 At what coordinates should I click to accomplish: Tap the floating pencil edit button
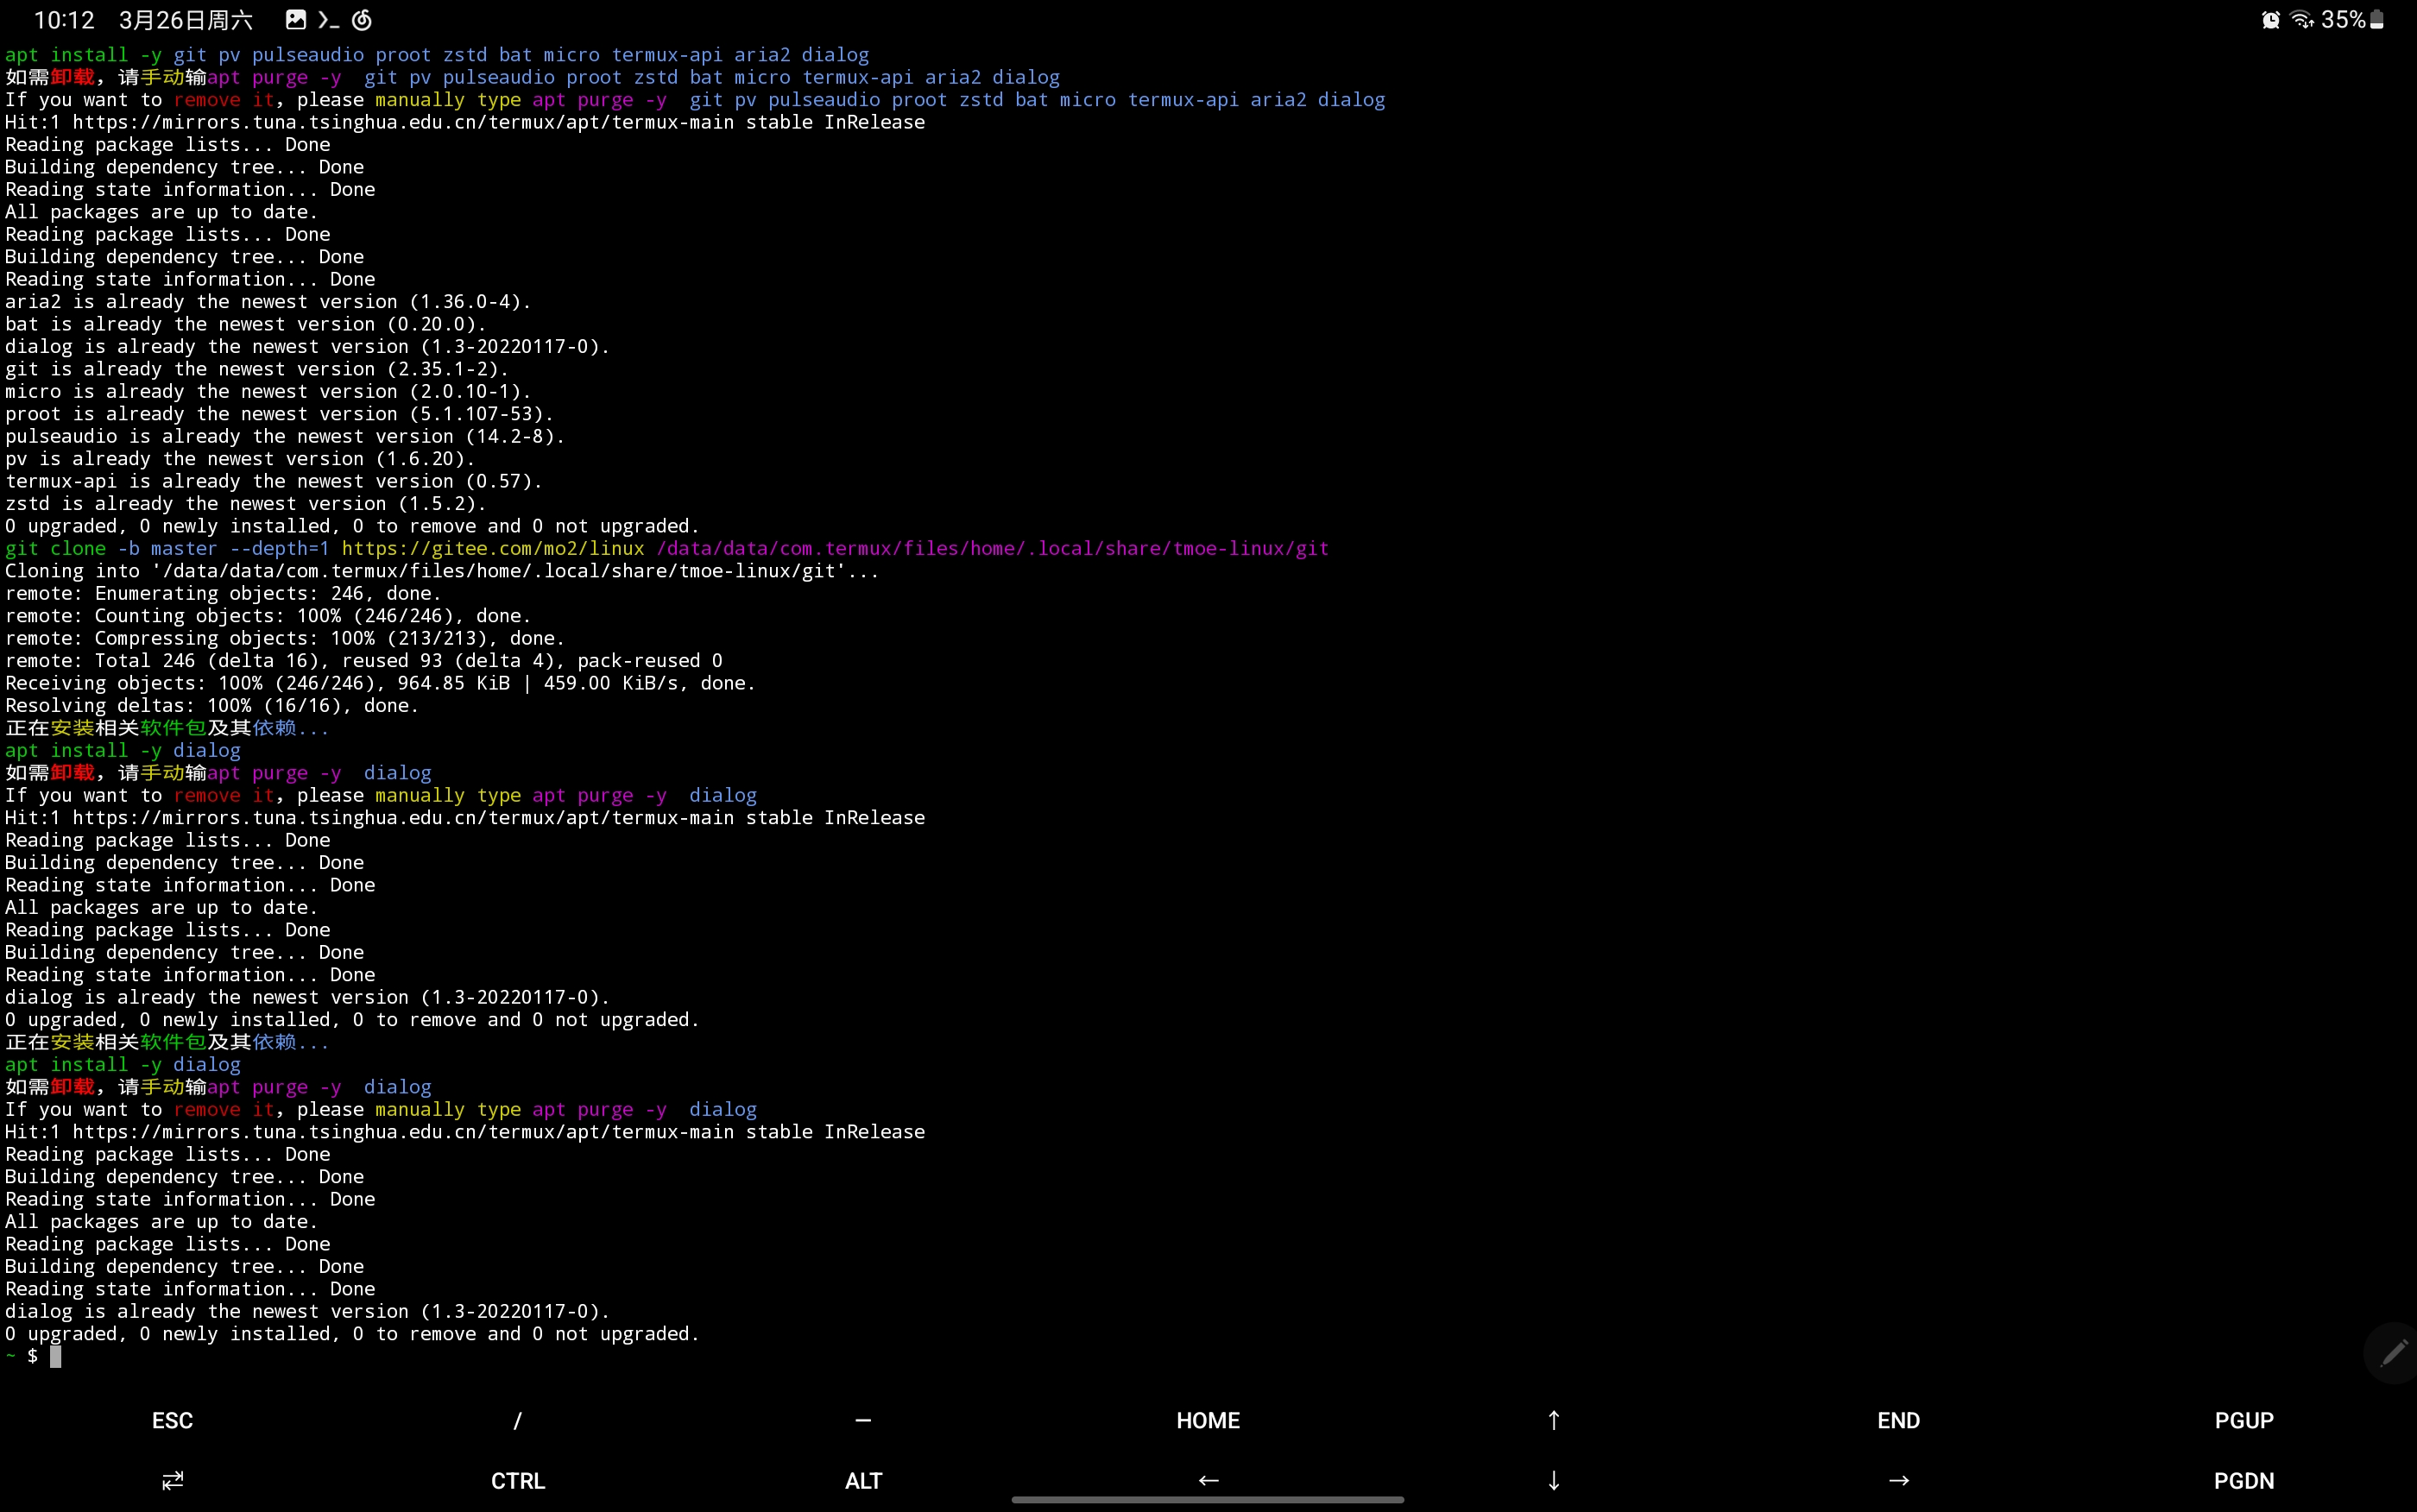[2392, 1353]
